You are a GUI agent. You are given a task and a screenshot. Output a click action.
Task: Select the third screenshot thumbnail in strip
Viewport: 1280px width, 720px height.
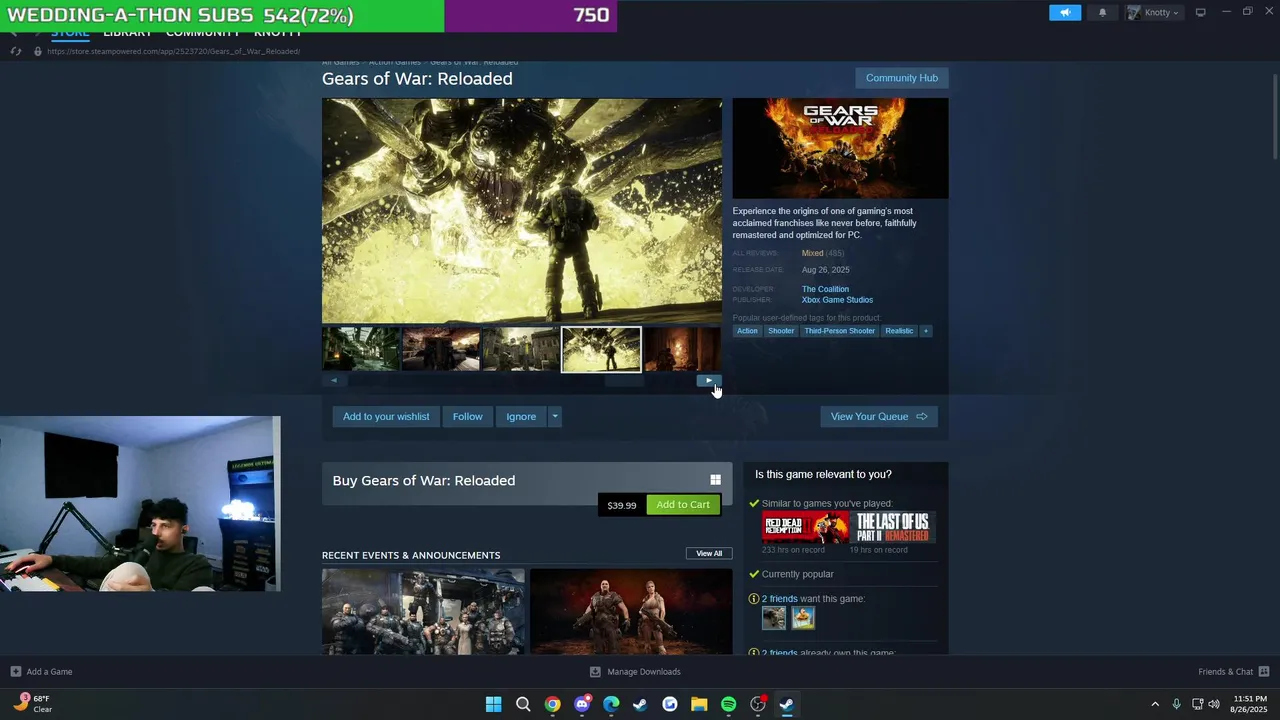pyautogui.click(x=521, y=349)
